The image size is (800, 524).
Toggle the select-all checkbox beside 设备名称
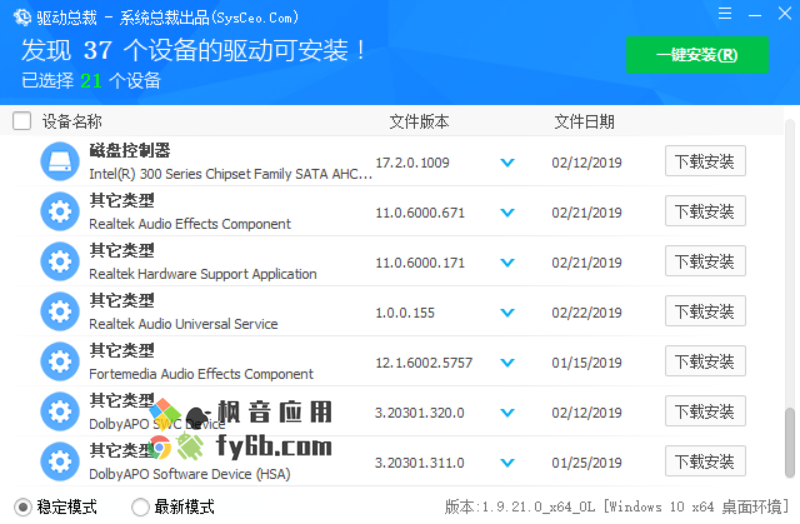click(22, 121)
